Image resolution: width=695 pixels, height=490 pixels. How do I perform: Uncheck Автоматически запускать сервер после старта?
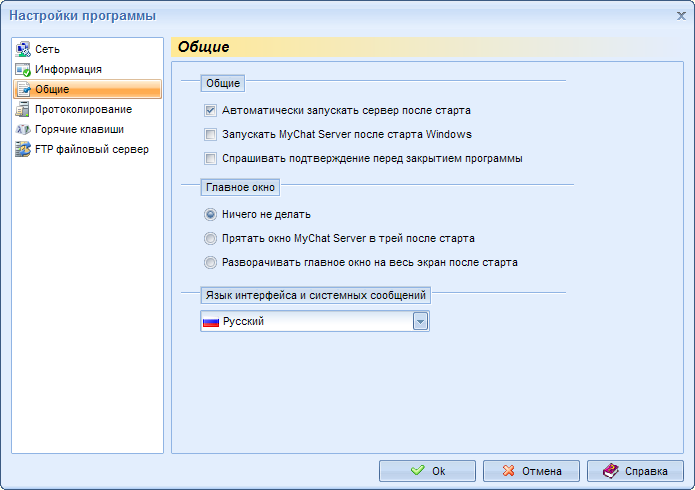(x=211, y=110)
